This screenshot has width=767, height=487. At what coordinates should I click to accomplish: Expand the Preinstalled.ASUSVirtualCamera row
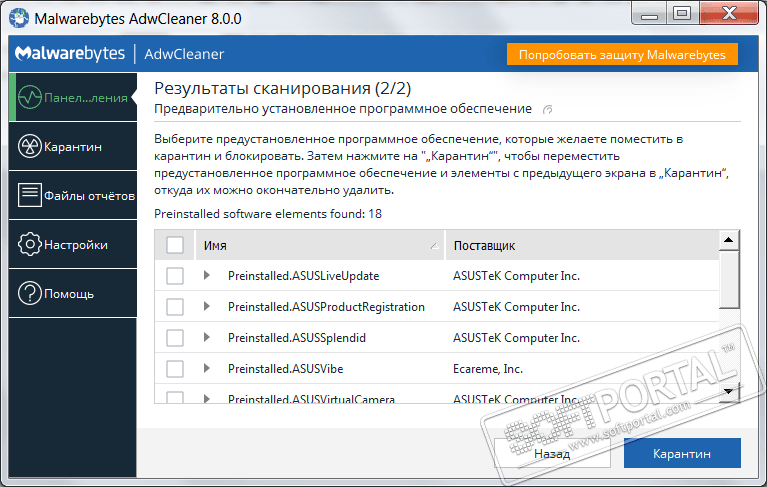click(207, 398)
